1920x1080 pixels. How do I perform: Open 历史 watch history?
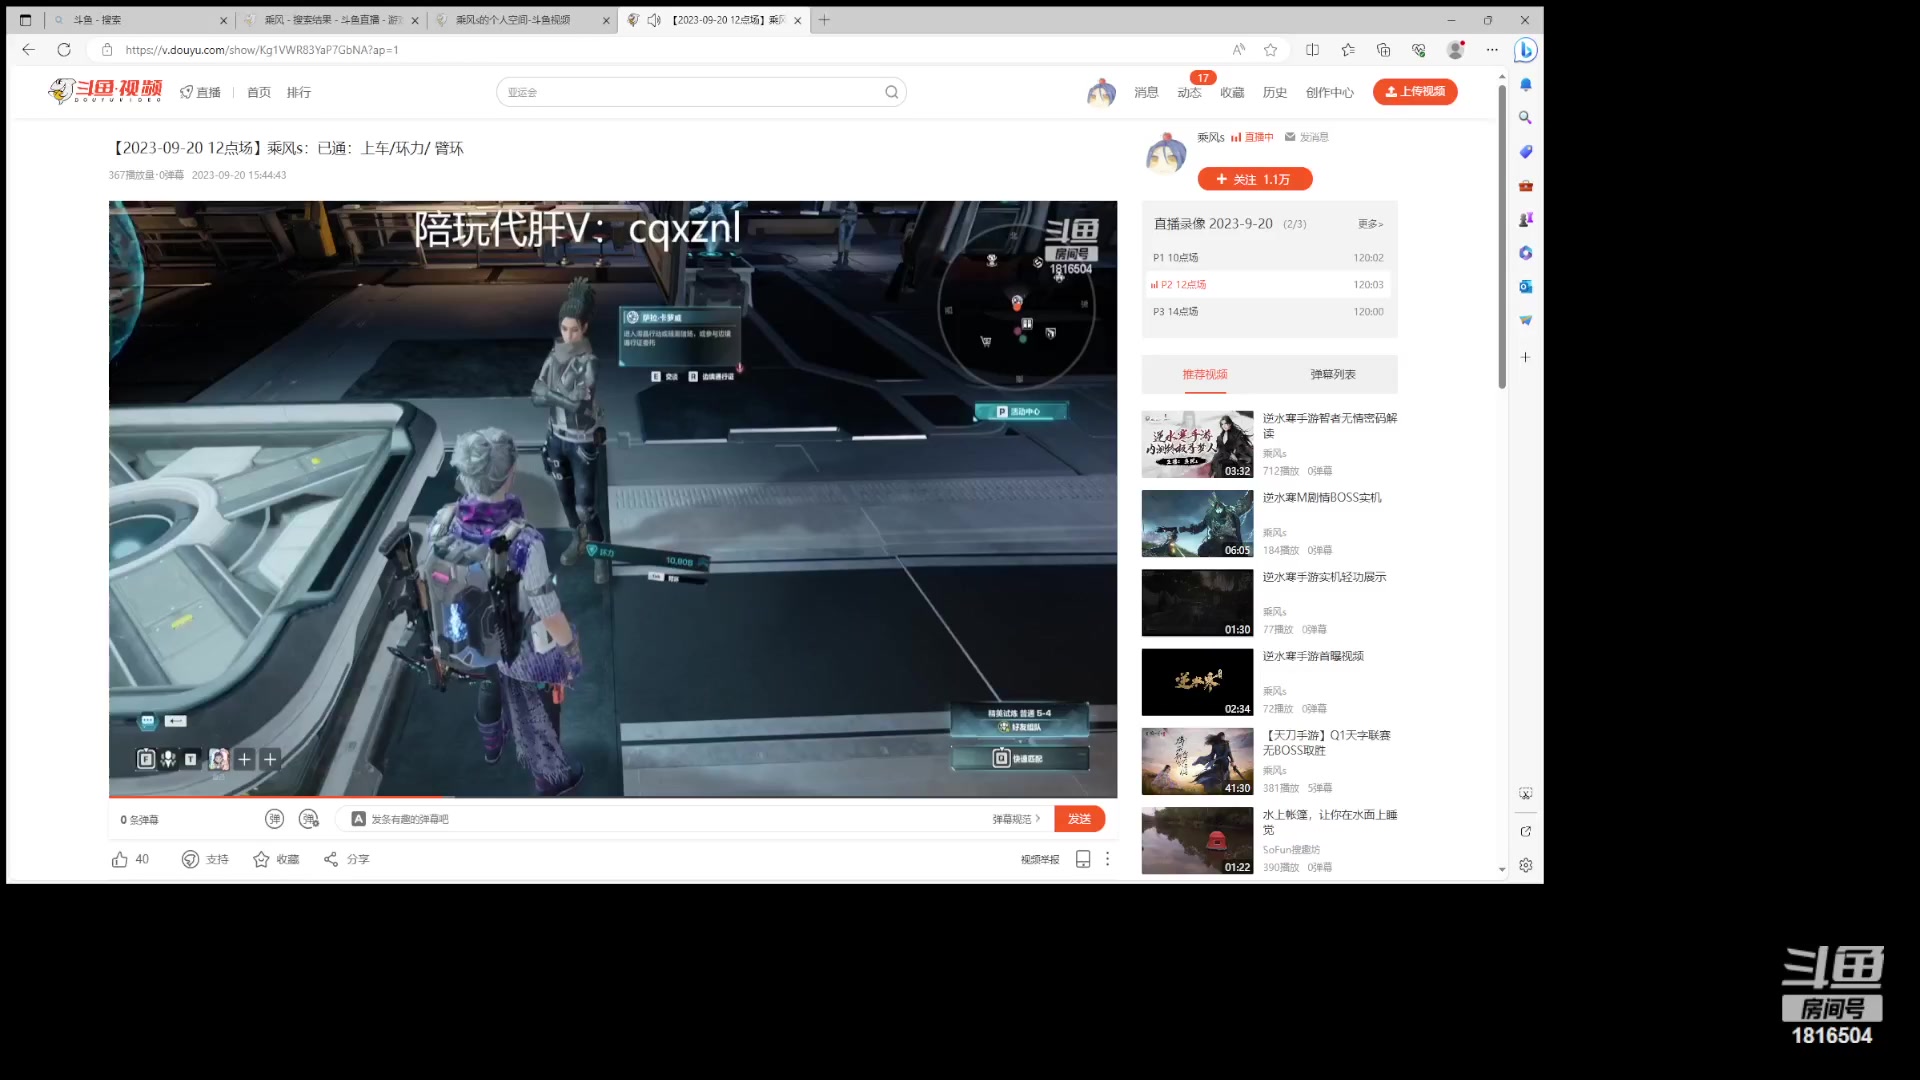[x=1275, y=92]
